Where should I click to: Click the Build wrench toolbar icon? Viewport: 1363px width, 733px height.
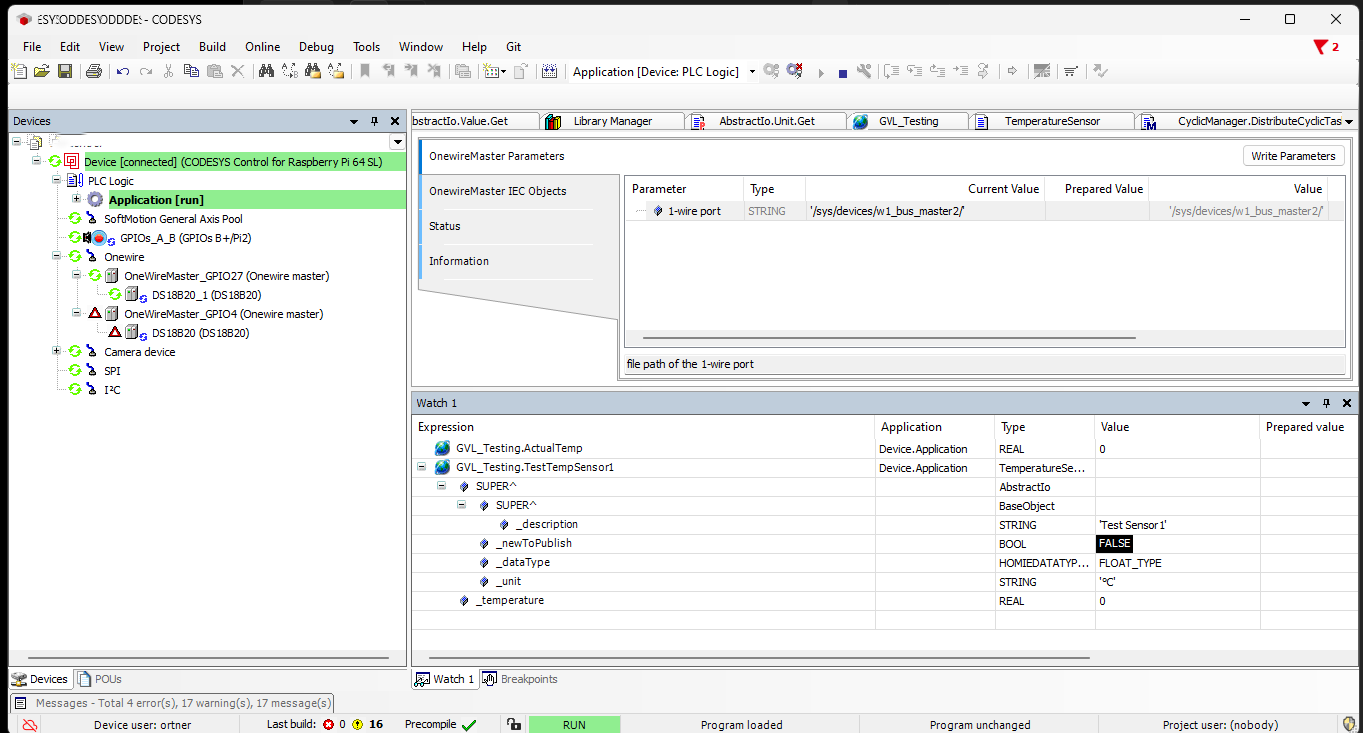(864, 71)
